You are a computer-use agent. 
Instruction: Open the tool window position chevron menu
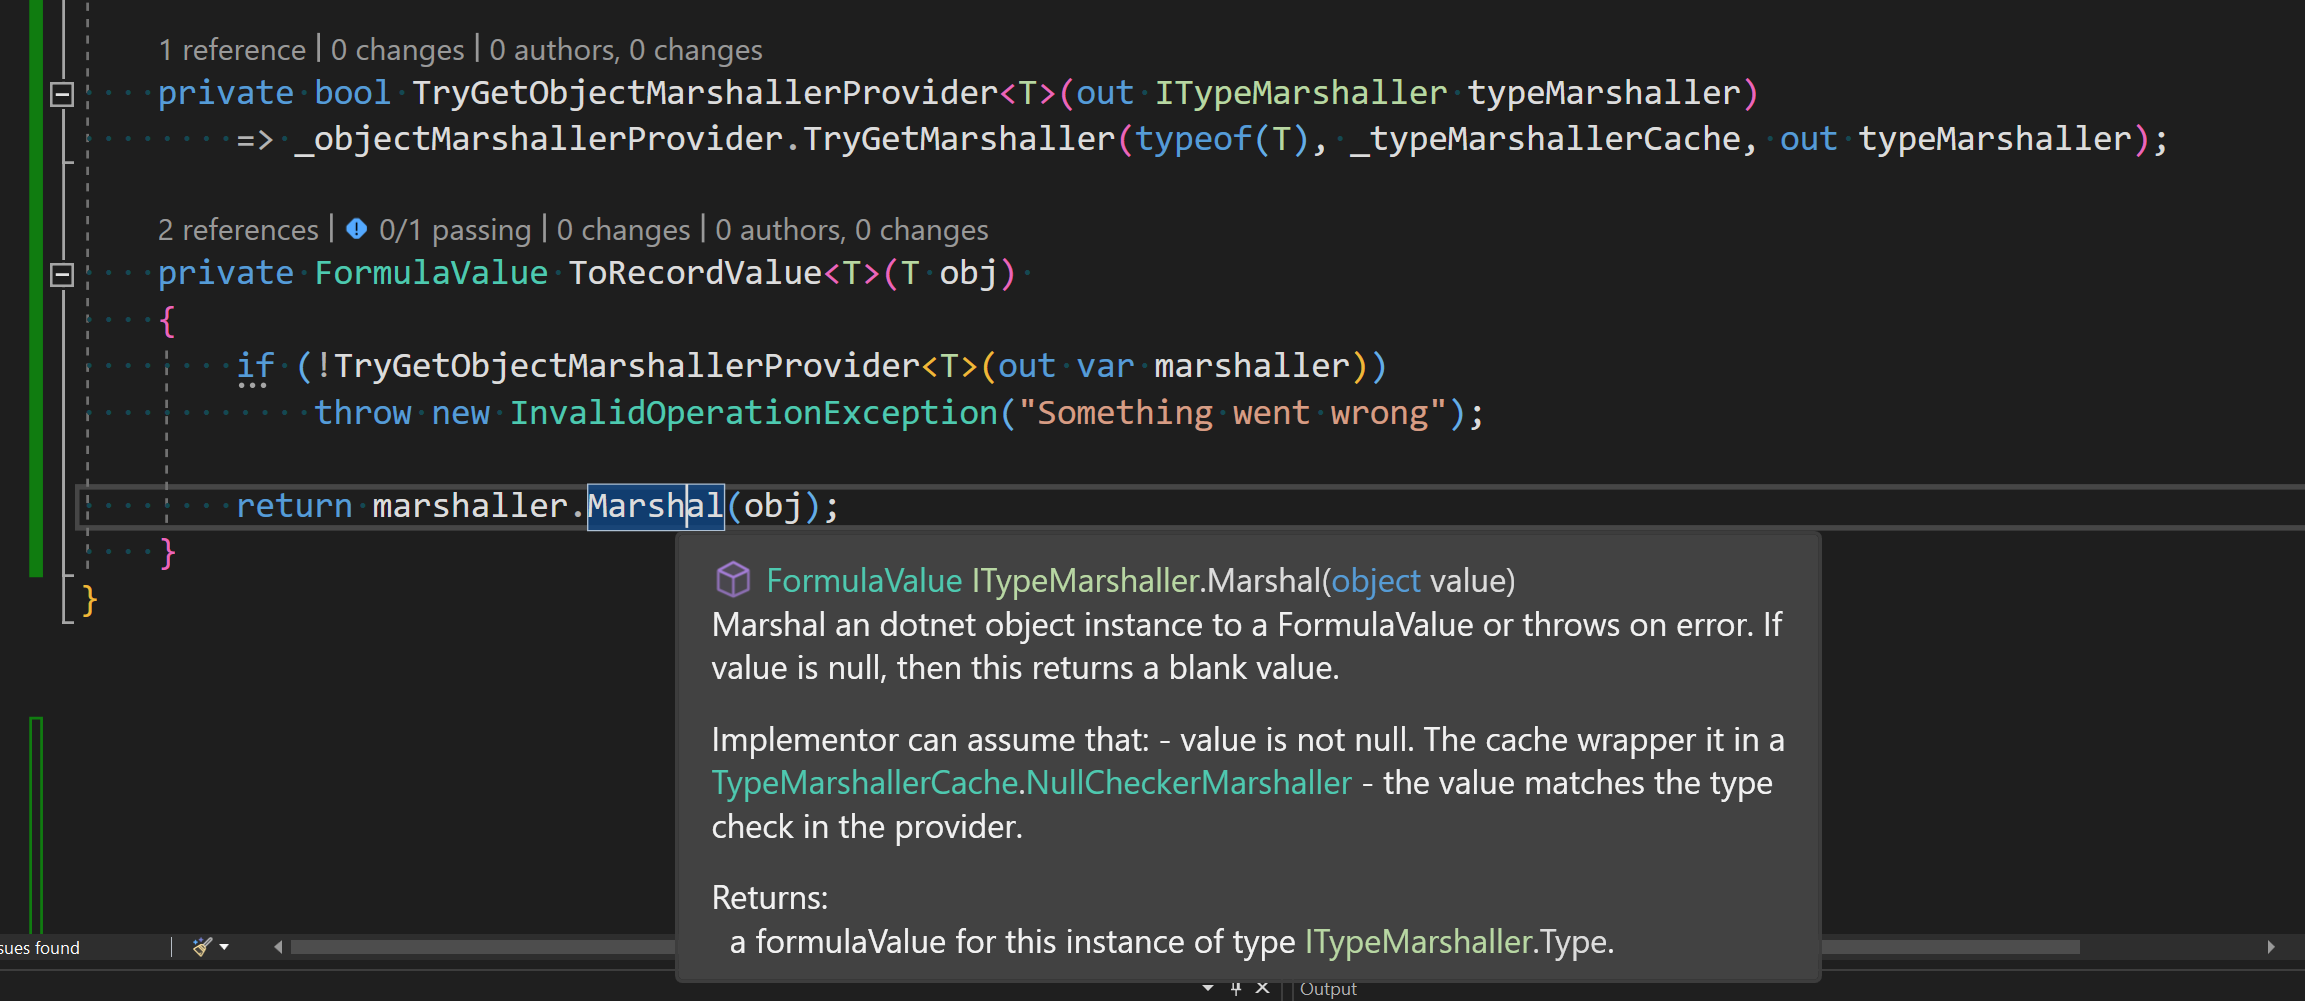pyautogui.click(x=1207, y=988)
